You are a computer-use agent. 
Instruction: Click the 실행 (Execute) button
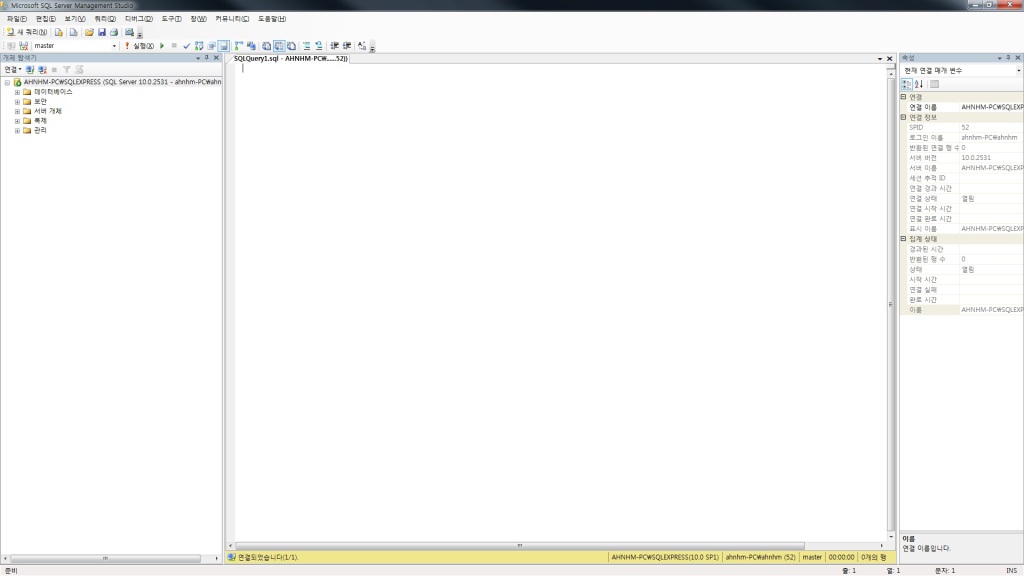(139, 46)
